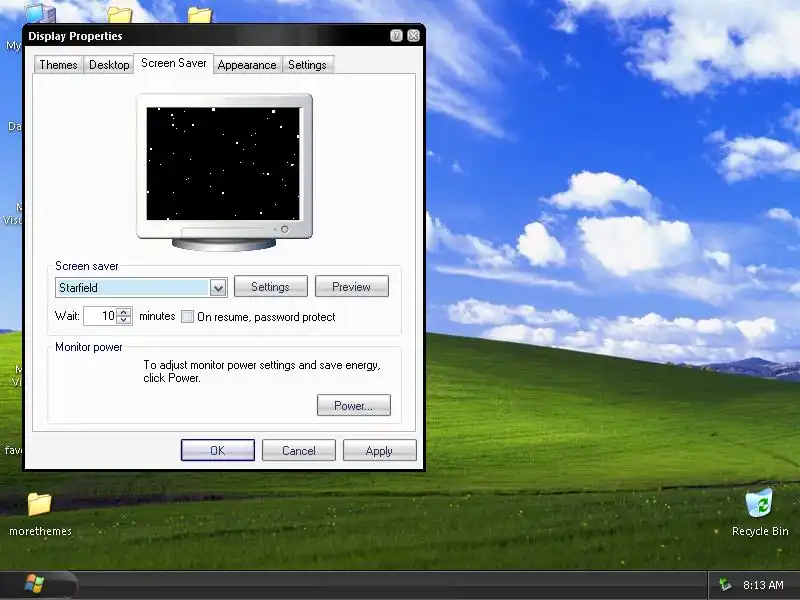Viewport: 800px width, 600px height.
Task: Open the Starfield screen saver dropdown
Action: point(218,288)
